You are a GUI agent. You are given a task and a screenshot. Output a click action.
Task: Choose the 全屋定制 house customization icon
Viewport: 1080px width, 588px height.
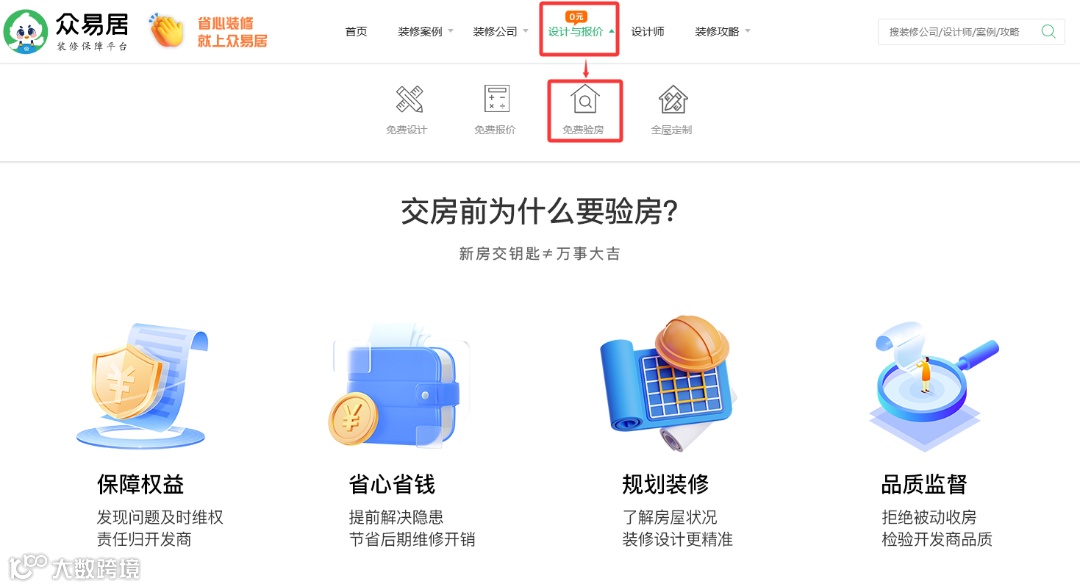pos(673,99)
